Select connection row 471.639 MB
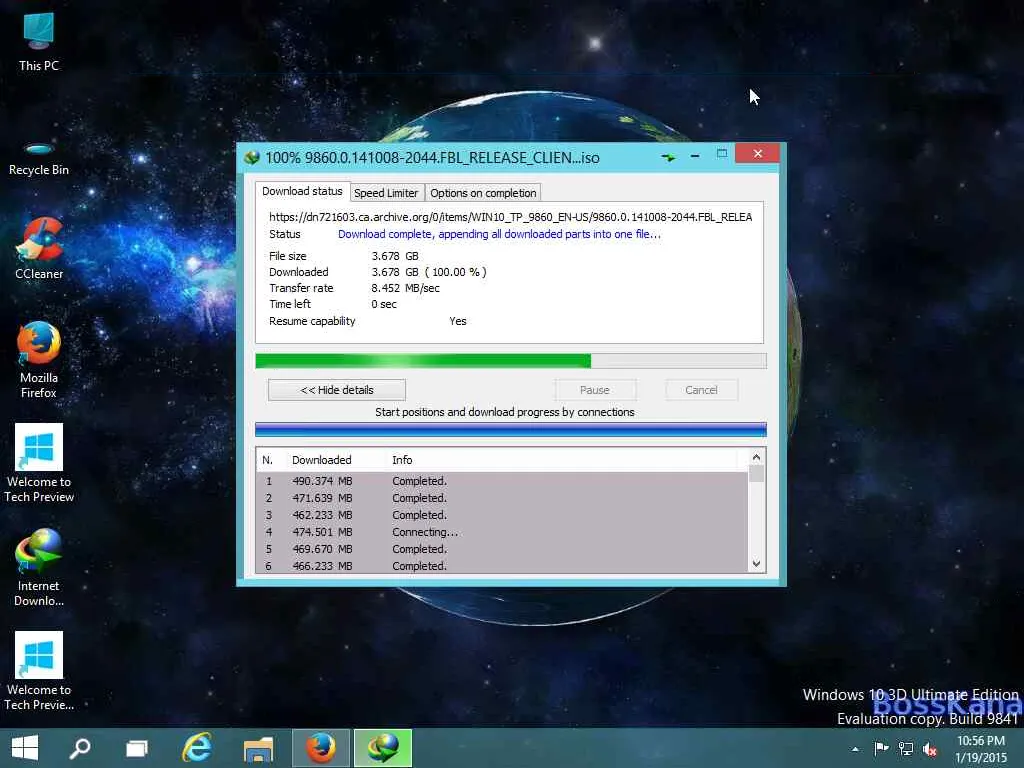1024x768 pixels. coord(502,498)
